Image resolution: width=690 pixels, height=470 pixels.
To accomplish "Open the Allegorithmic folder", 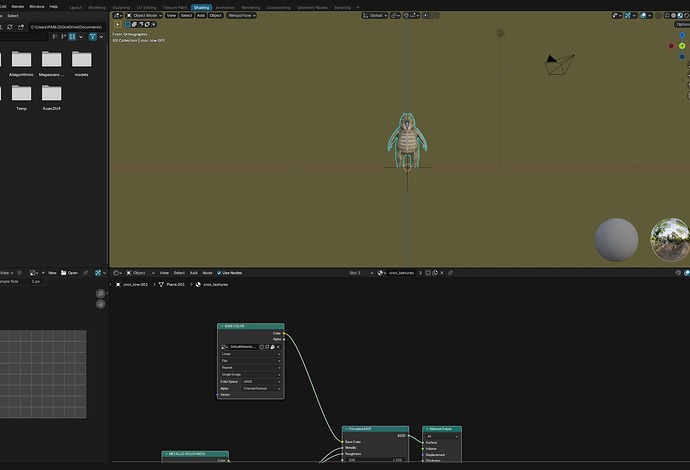I will (x=21, y=63).
